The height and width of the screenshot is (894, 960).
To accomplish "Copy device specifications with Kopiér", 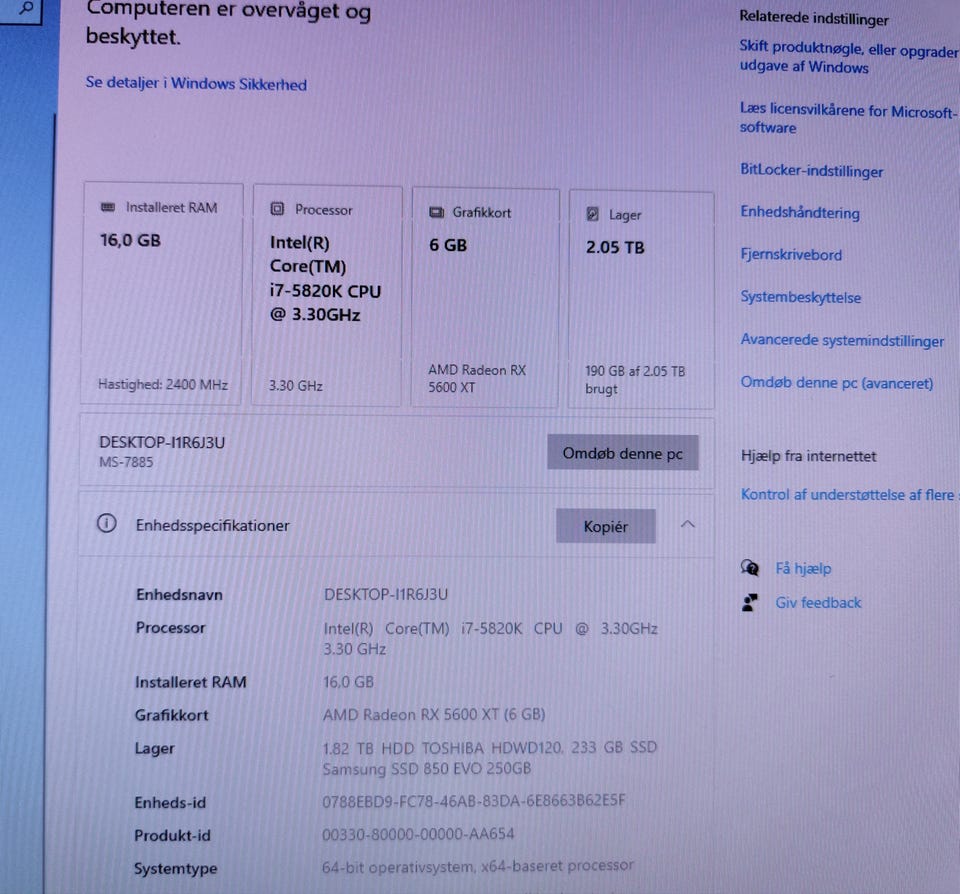I will coord(606,527).
